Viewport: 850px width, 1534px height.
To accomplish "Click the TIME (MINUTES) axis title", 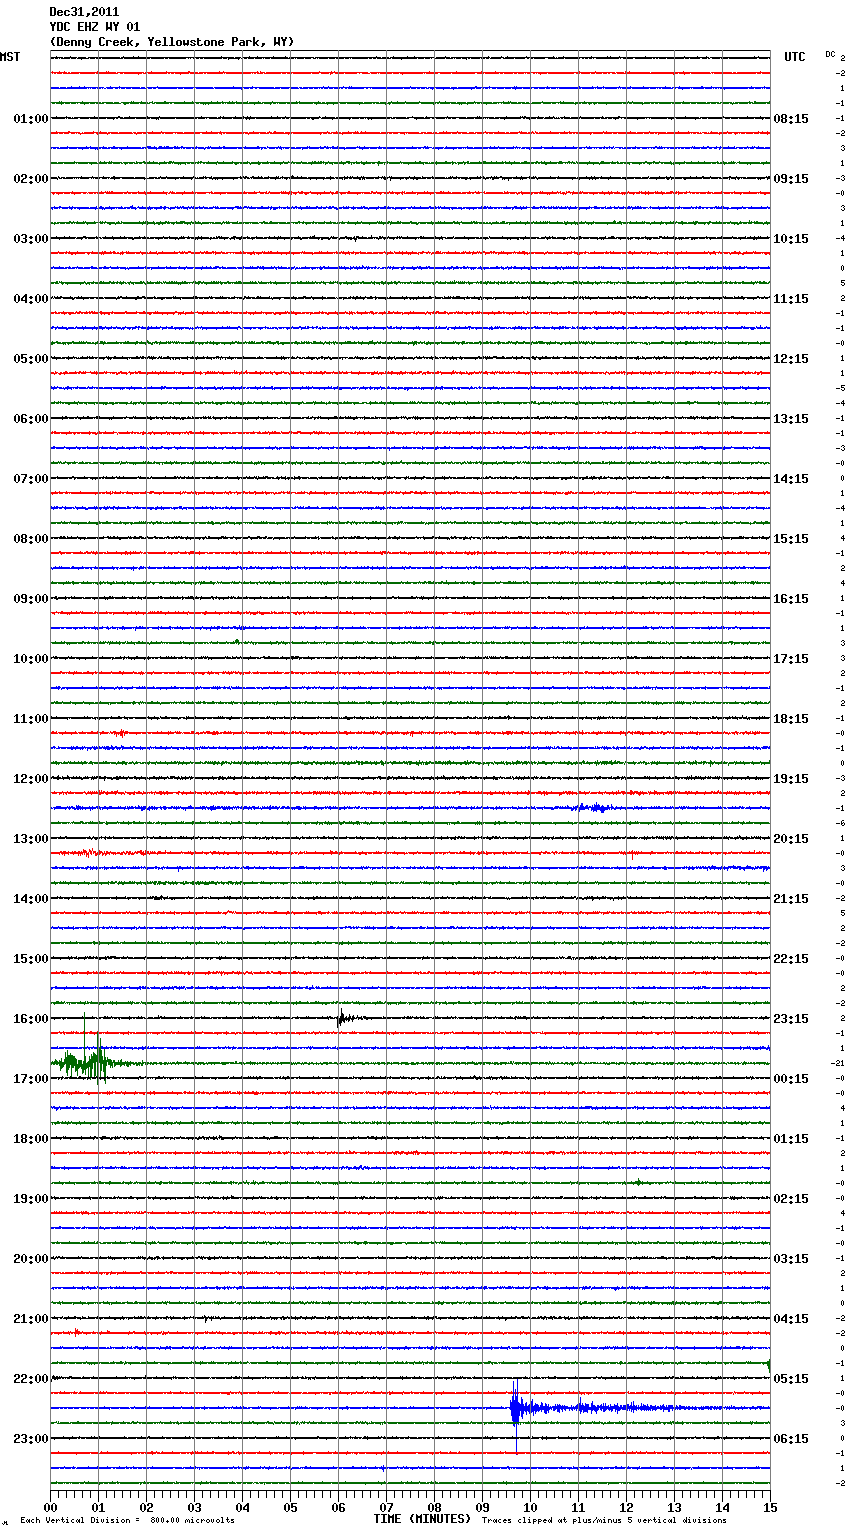I will pyautogui.click(x=422, y=1519).
